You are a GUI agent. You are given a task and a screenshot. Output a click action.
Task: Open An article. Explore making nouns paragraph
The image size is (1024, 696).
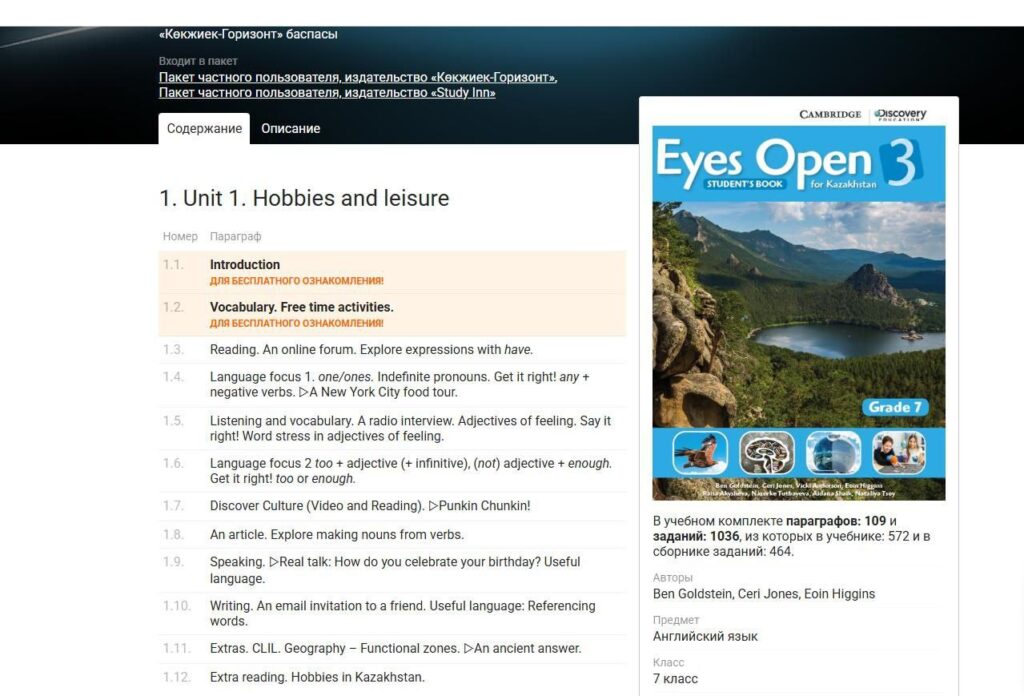point(336,535)
